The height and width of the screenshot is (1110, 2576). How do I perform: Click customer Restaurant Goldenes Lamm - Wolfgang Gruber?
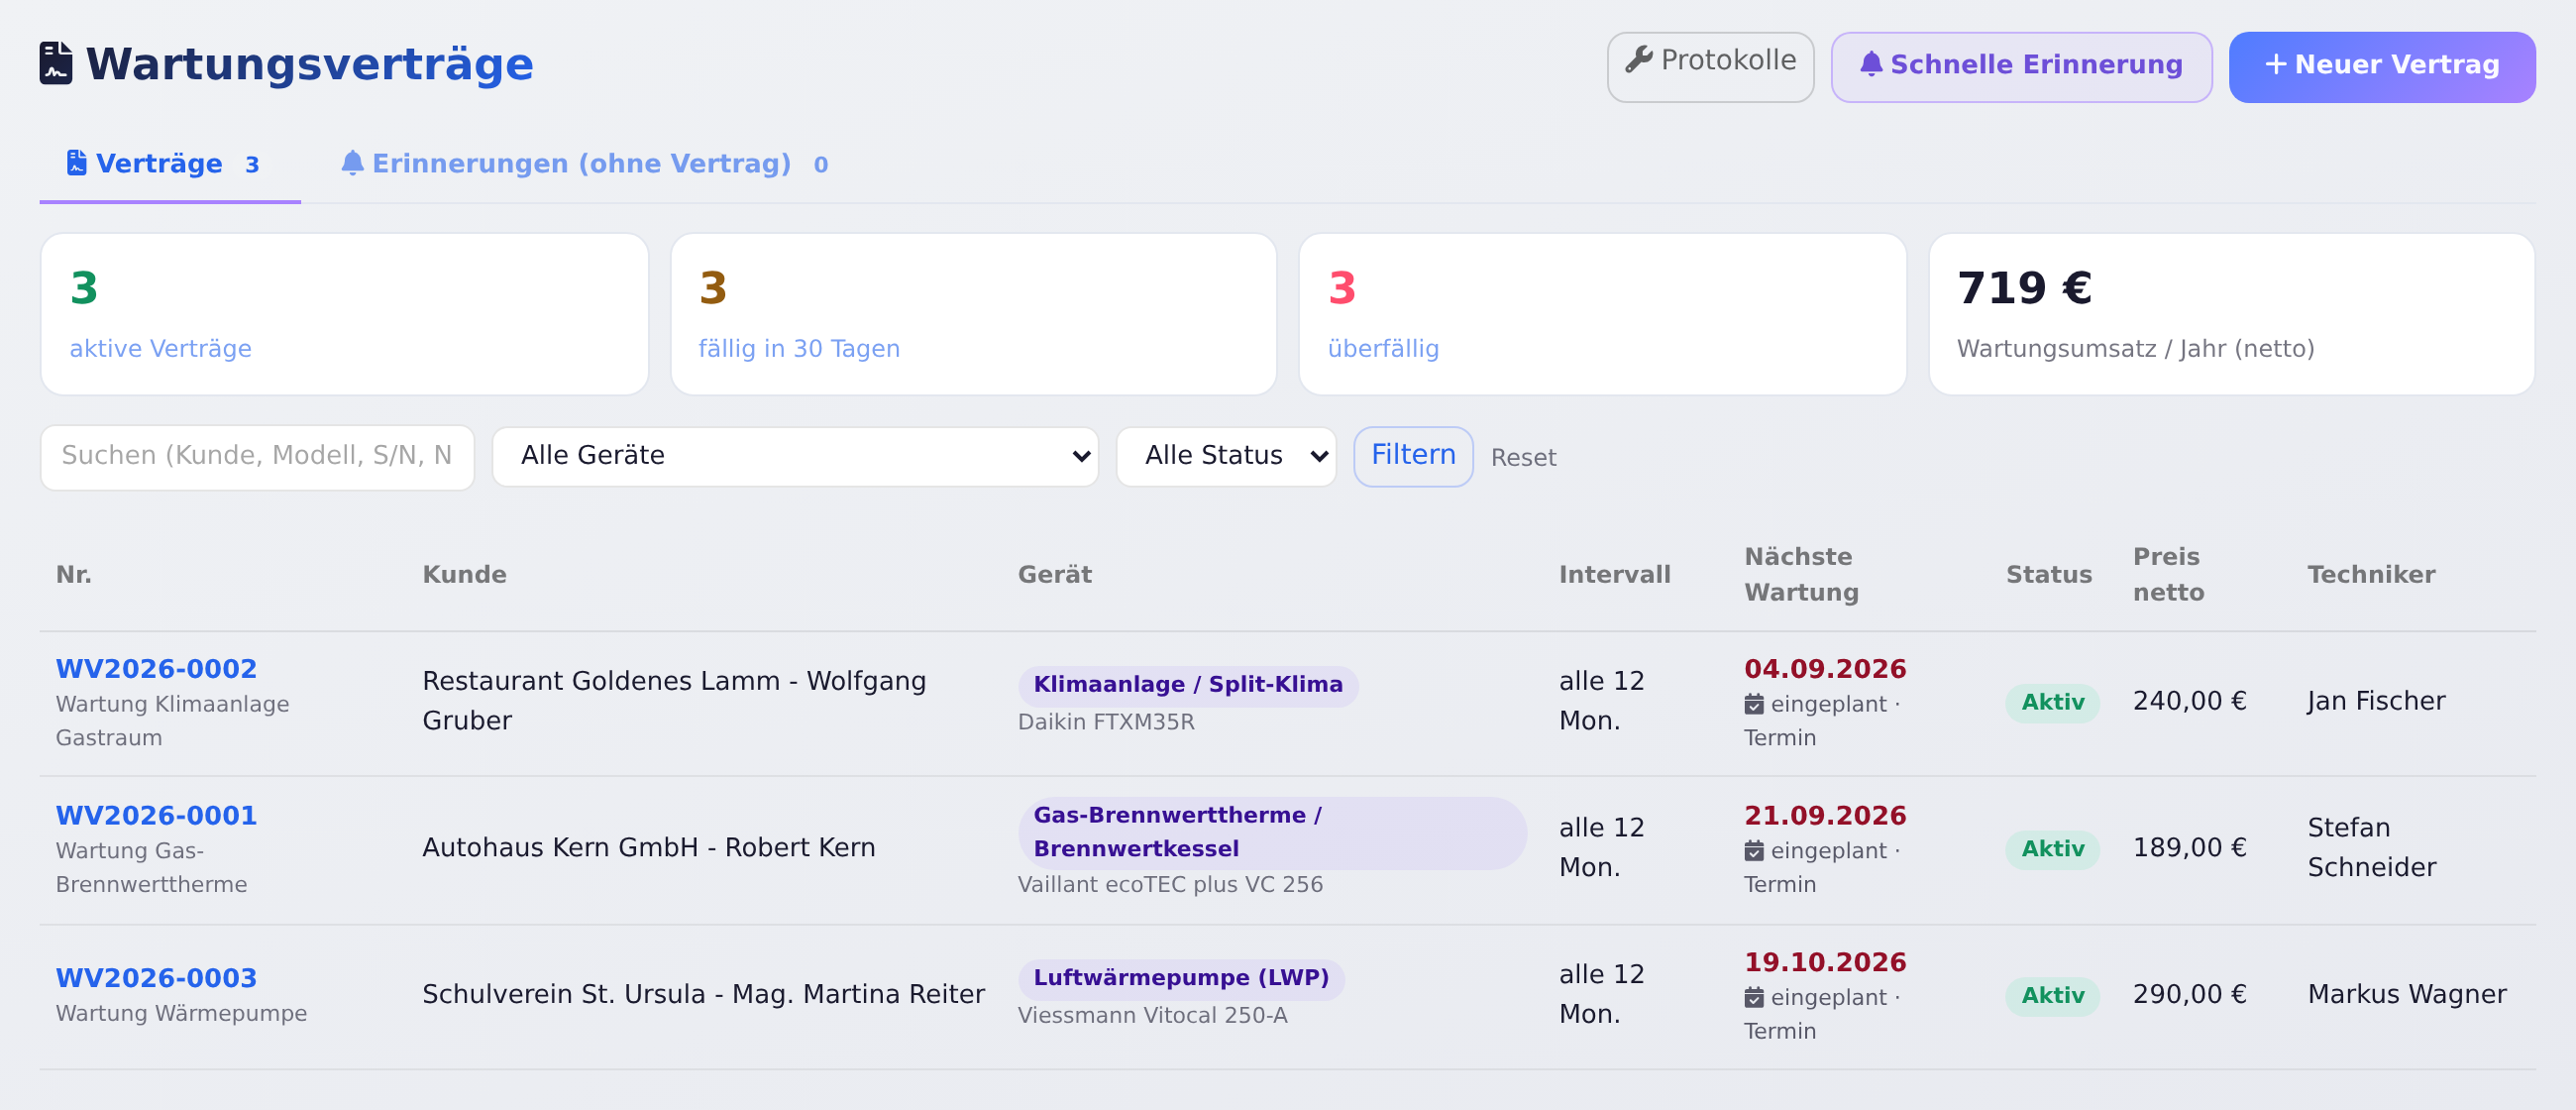coord(674,702)
